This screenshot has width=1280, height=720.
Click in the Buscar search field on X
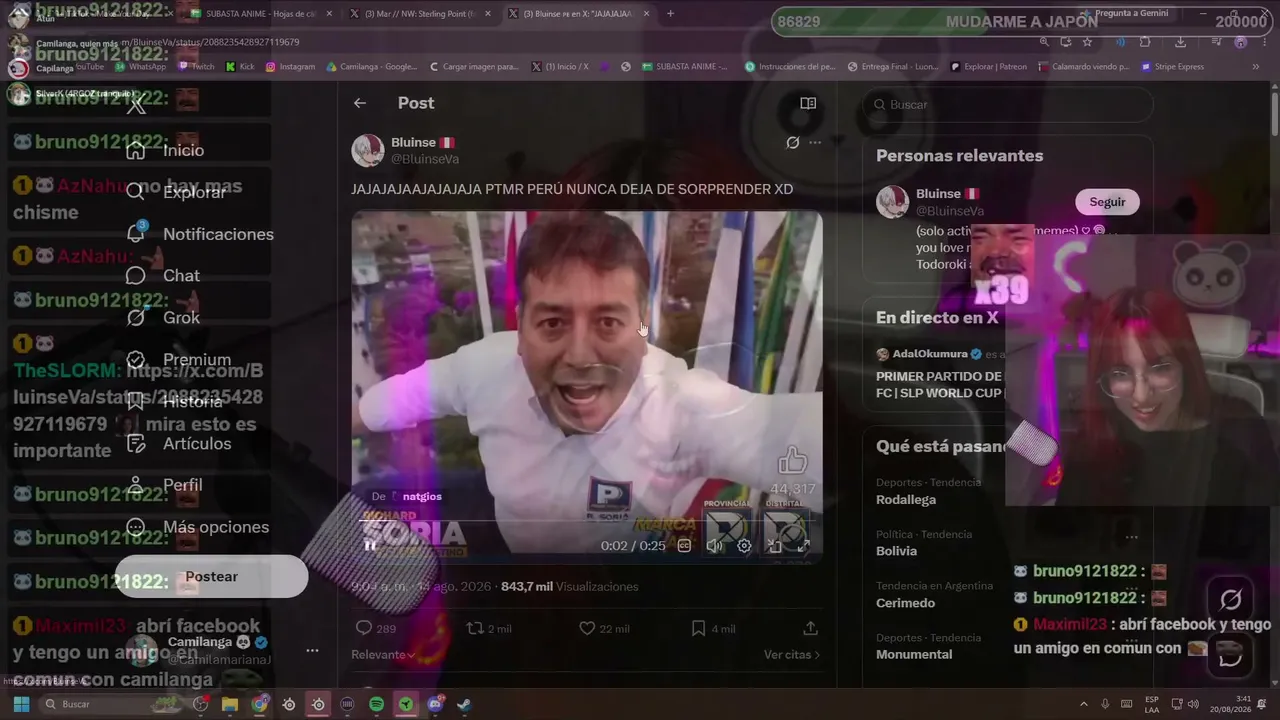[x=1007, y=104]
